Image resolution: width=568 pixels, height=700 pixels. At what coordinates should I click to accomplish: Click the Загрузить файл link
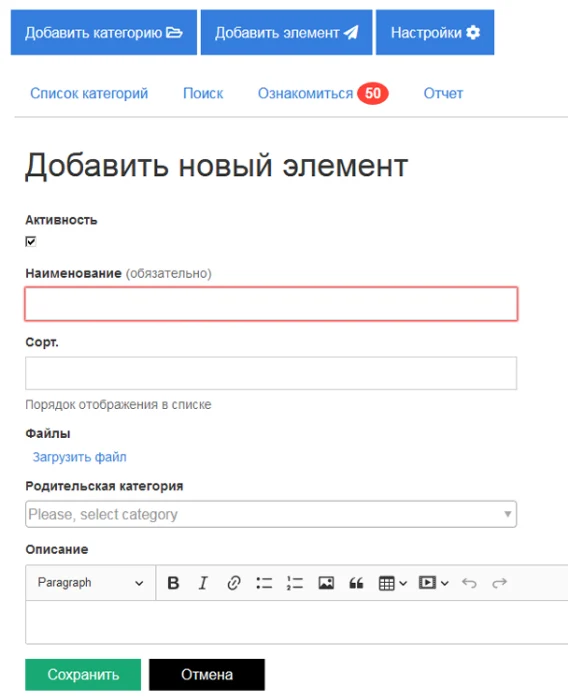tap(79, 457)
